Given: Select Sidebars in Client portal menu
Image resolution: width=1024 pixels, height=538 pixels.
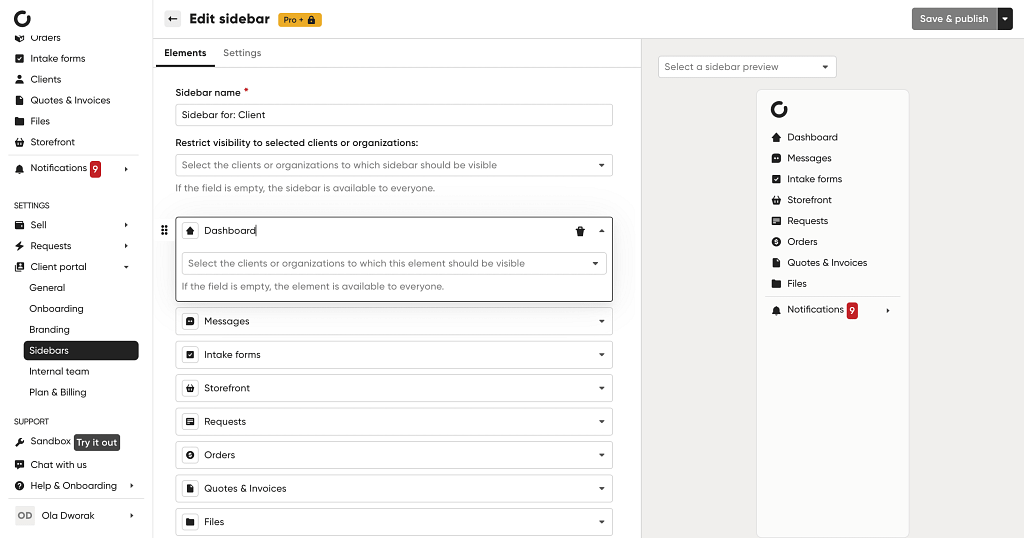Looking at the screenshot, I should point(81,351).
